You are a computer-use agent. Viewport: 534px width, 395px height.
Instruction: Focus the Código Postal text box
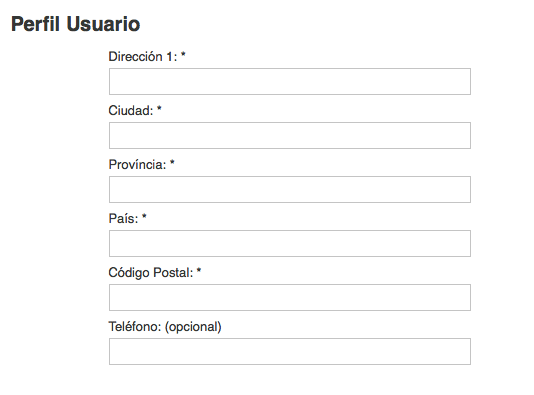coord(290,297)
